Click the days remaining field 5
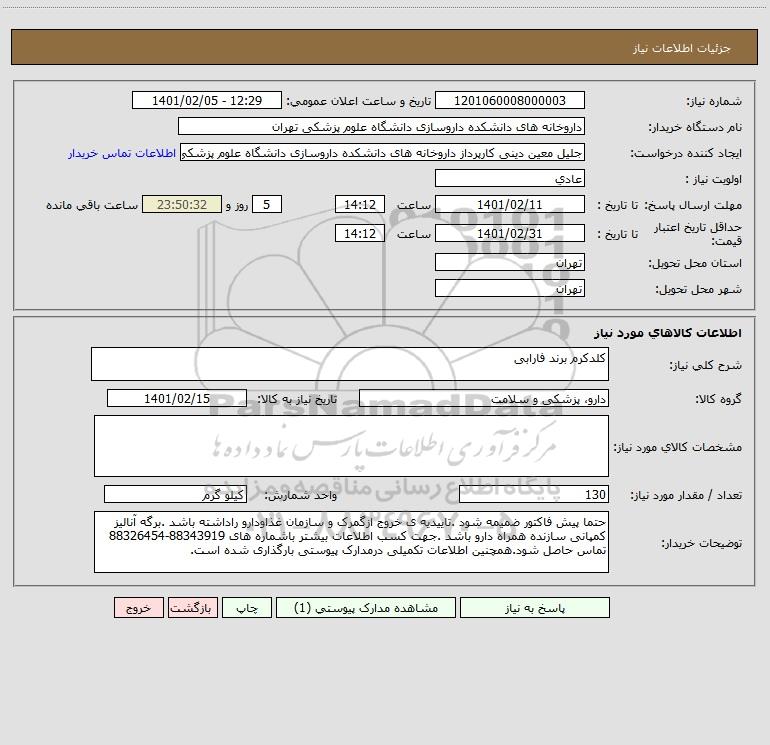 click(267, 204)
